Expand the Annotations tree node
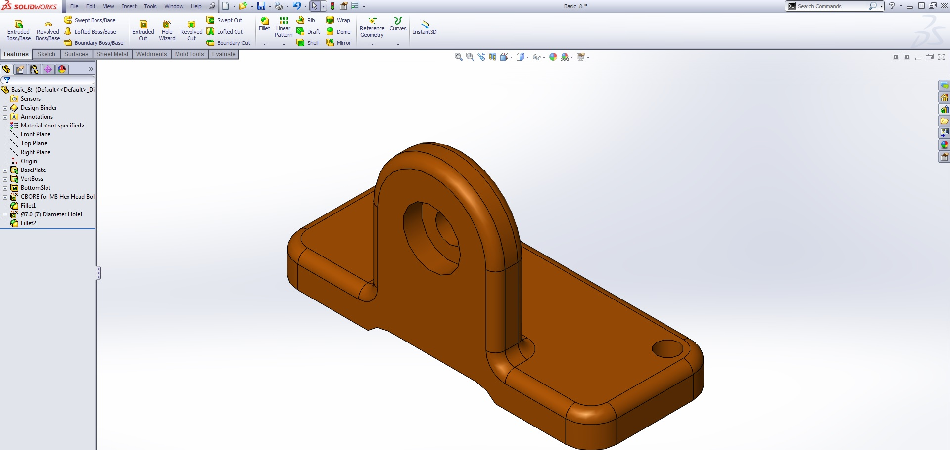The height and width of the screenshot is (450, 950). (5, 116)
